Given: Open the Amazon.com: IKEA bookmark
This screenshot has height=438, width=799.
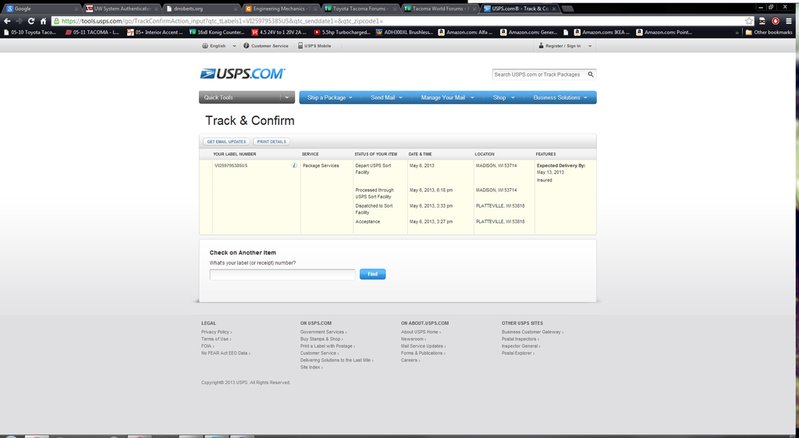Looking at the screenshot, I should [602, 32].
